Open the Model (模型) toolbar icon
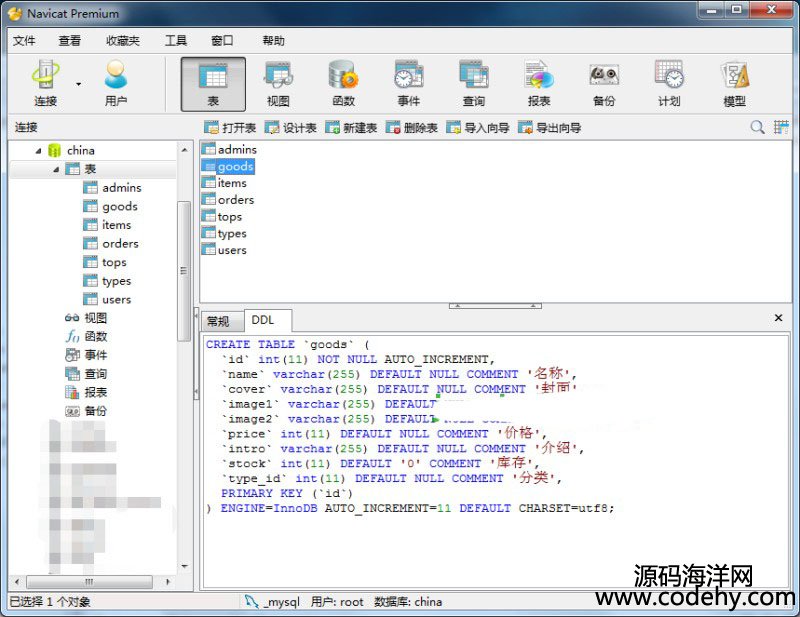The image size is (800, 617). point(734,82)
